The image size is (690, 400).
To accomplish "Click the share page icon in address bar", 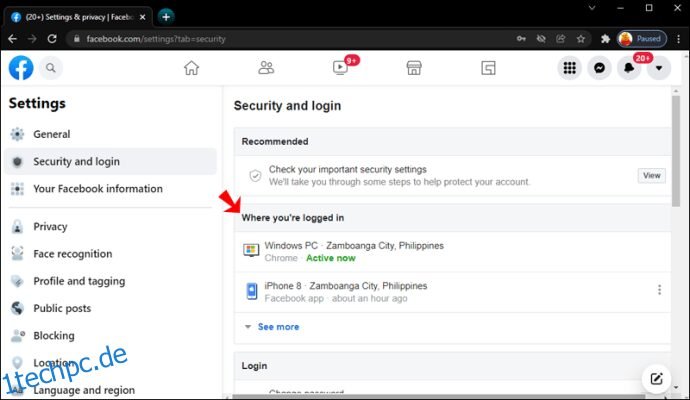I will tap(561, 39).
